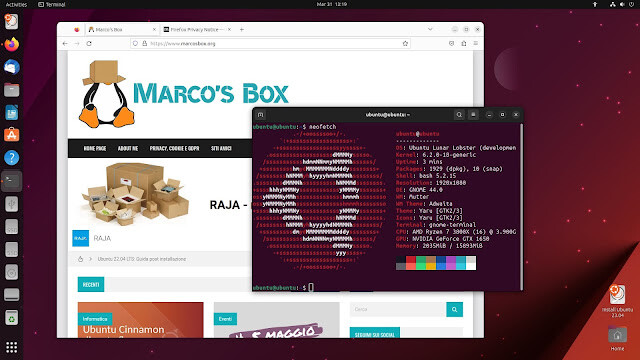Screen dimensions: 640x360
Task: Open the Ubuntu Cinnamon article
Action: click(x=123, y=330)
